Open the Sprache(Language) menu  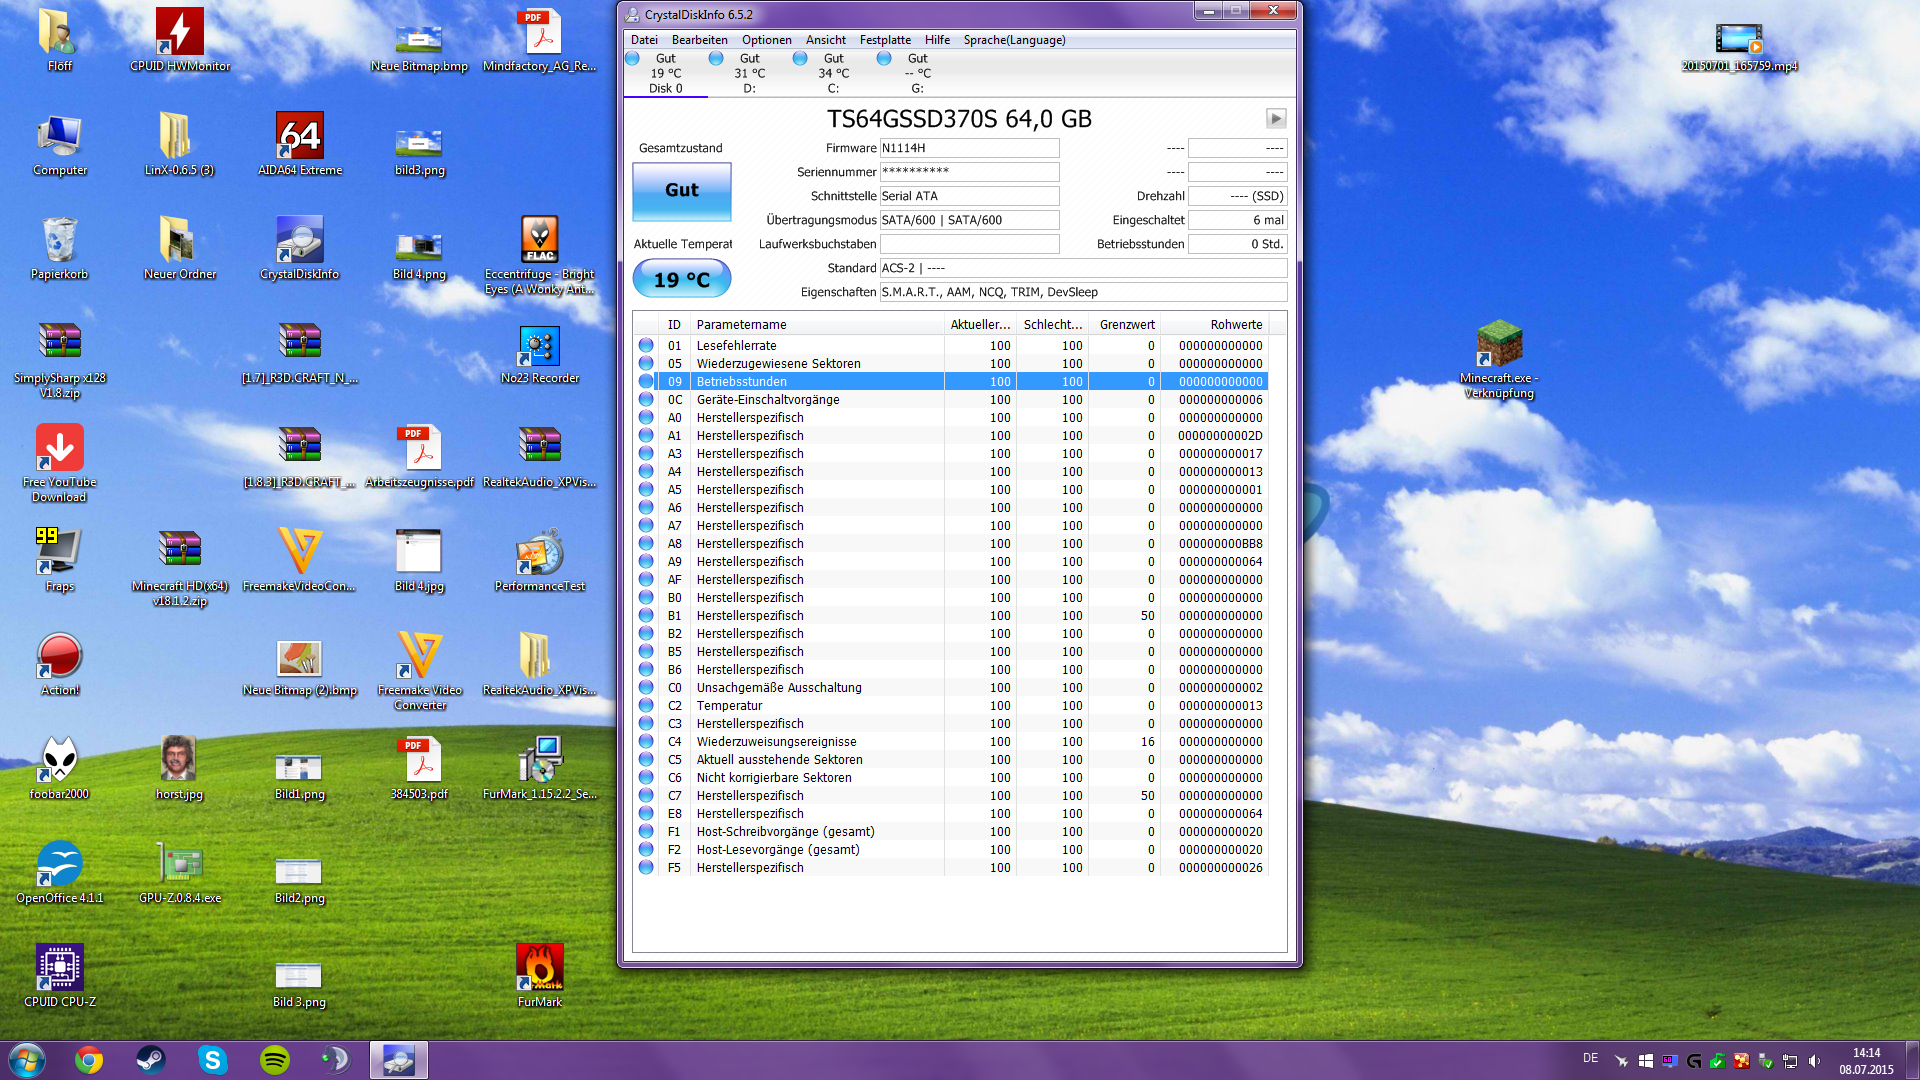pos(1014,40)
